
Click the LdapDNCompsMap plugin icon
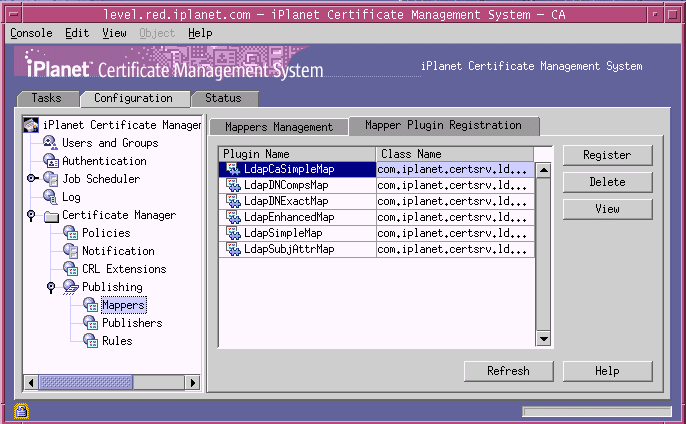point(233,185)
